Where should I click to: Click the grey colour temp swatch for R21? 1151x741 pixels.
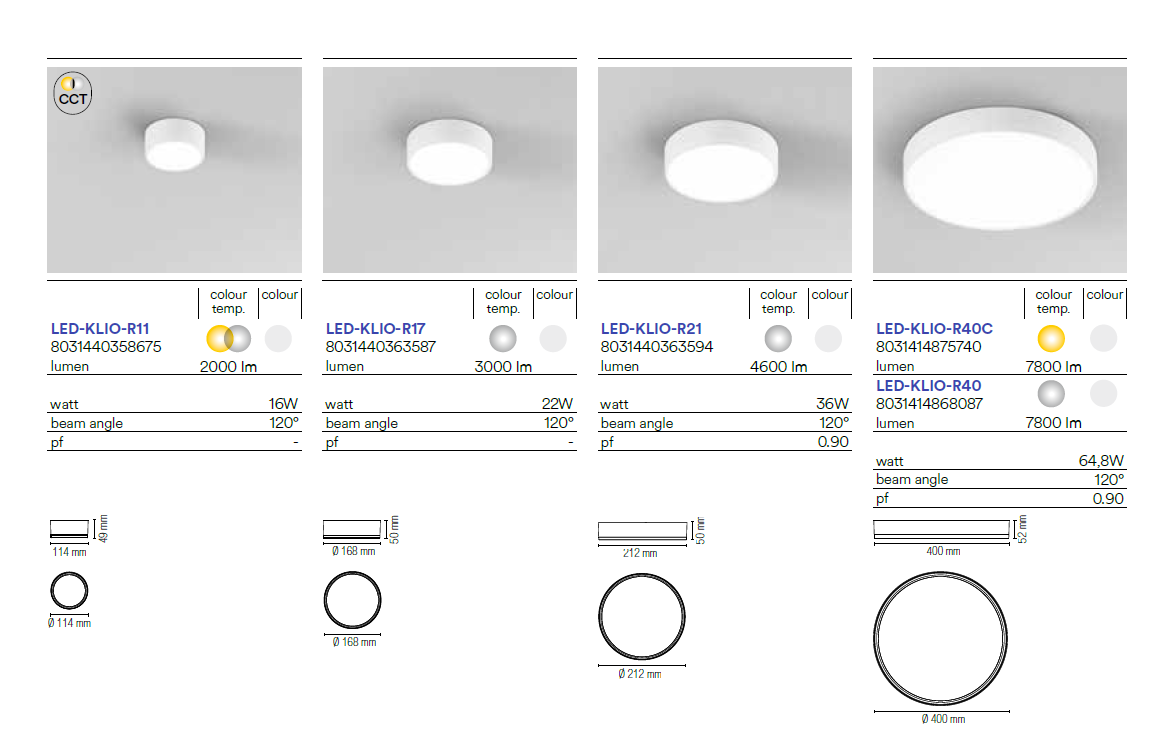tap(778, 339)
